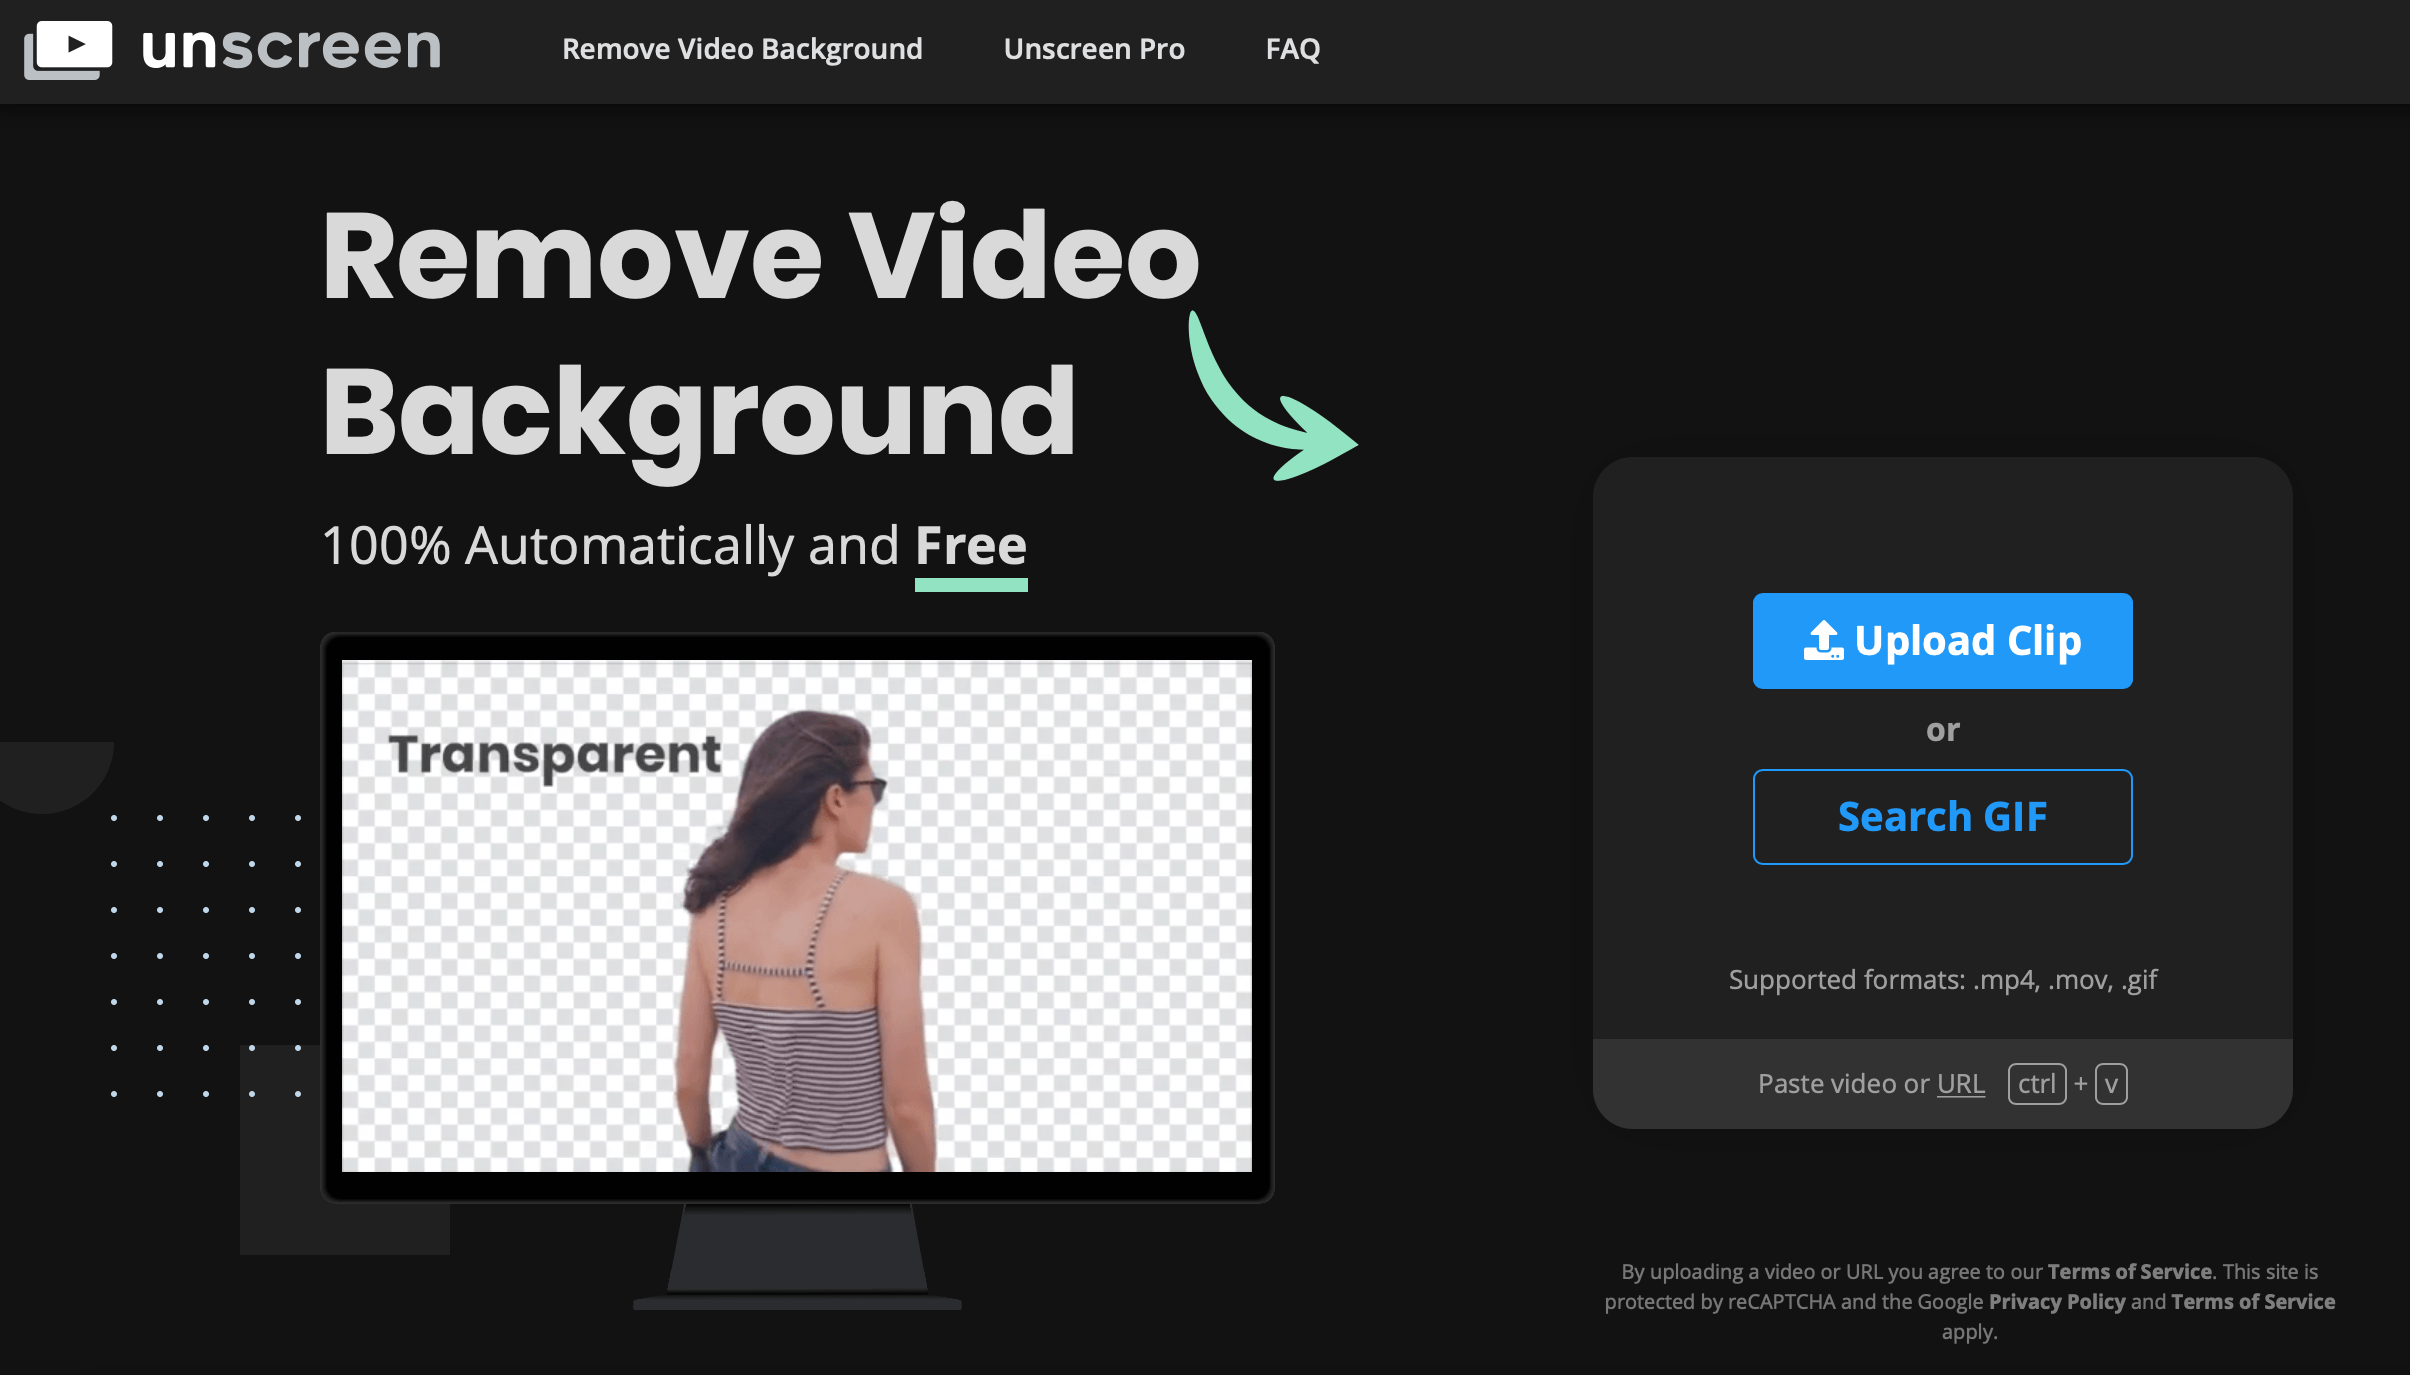
Task: Open Terms of Service link after 'our'
Action: [x=2129, y=1271]
